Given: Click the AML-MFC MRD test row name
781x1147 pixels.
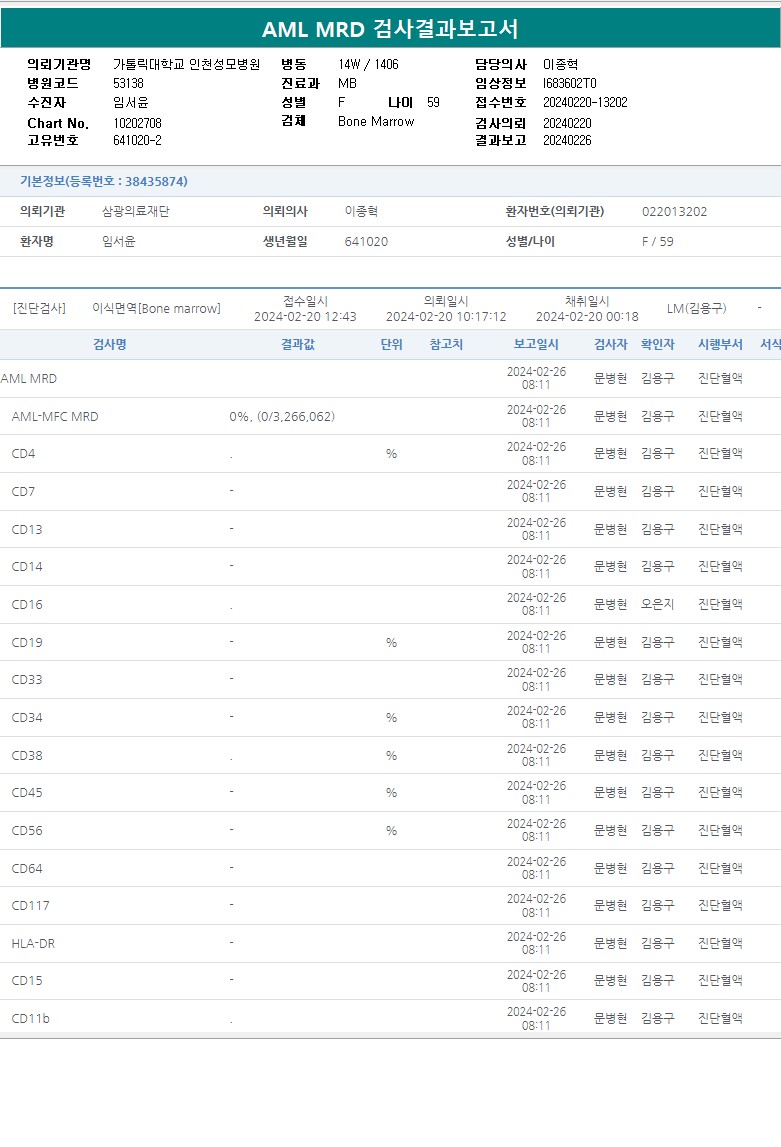Looking at the screenshot, I should (55, 416).
